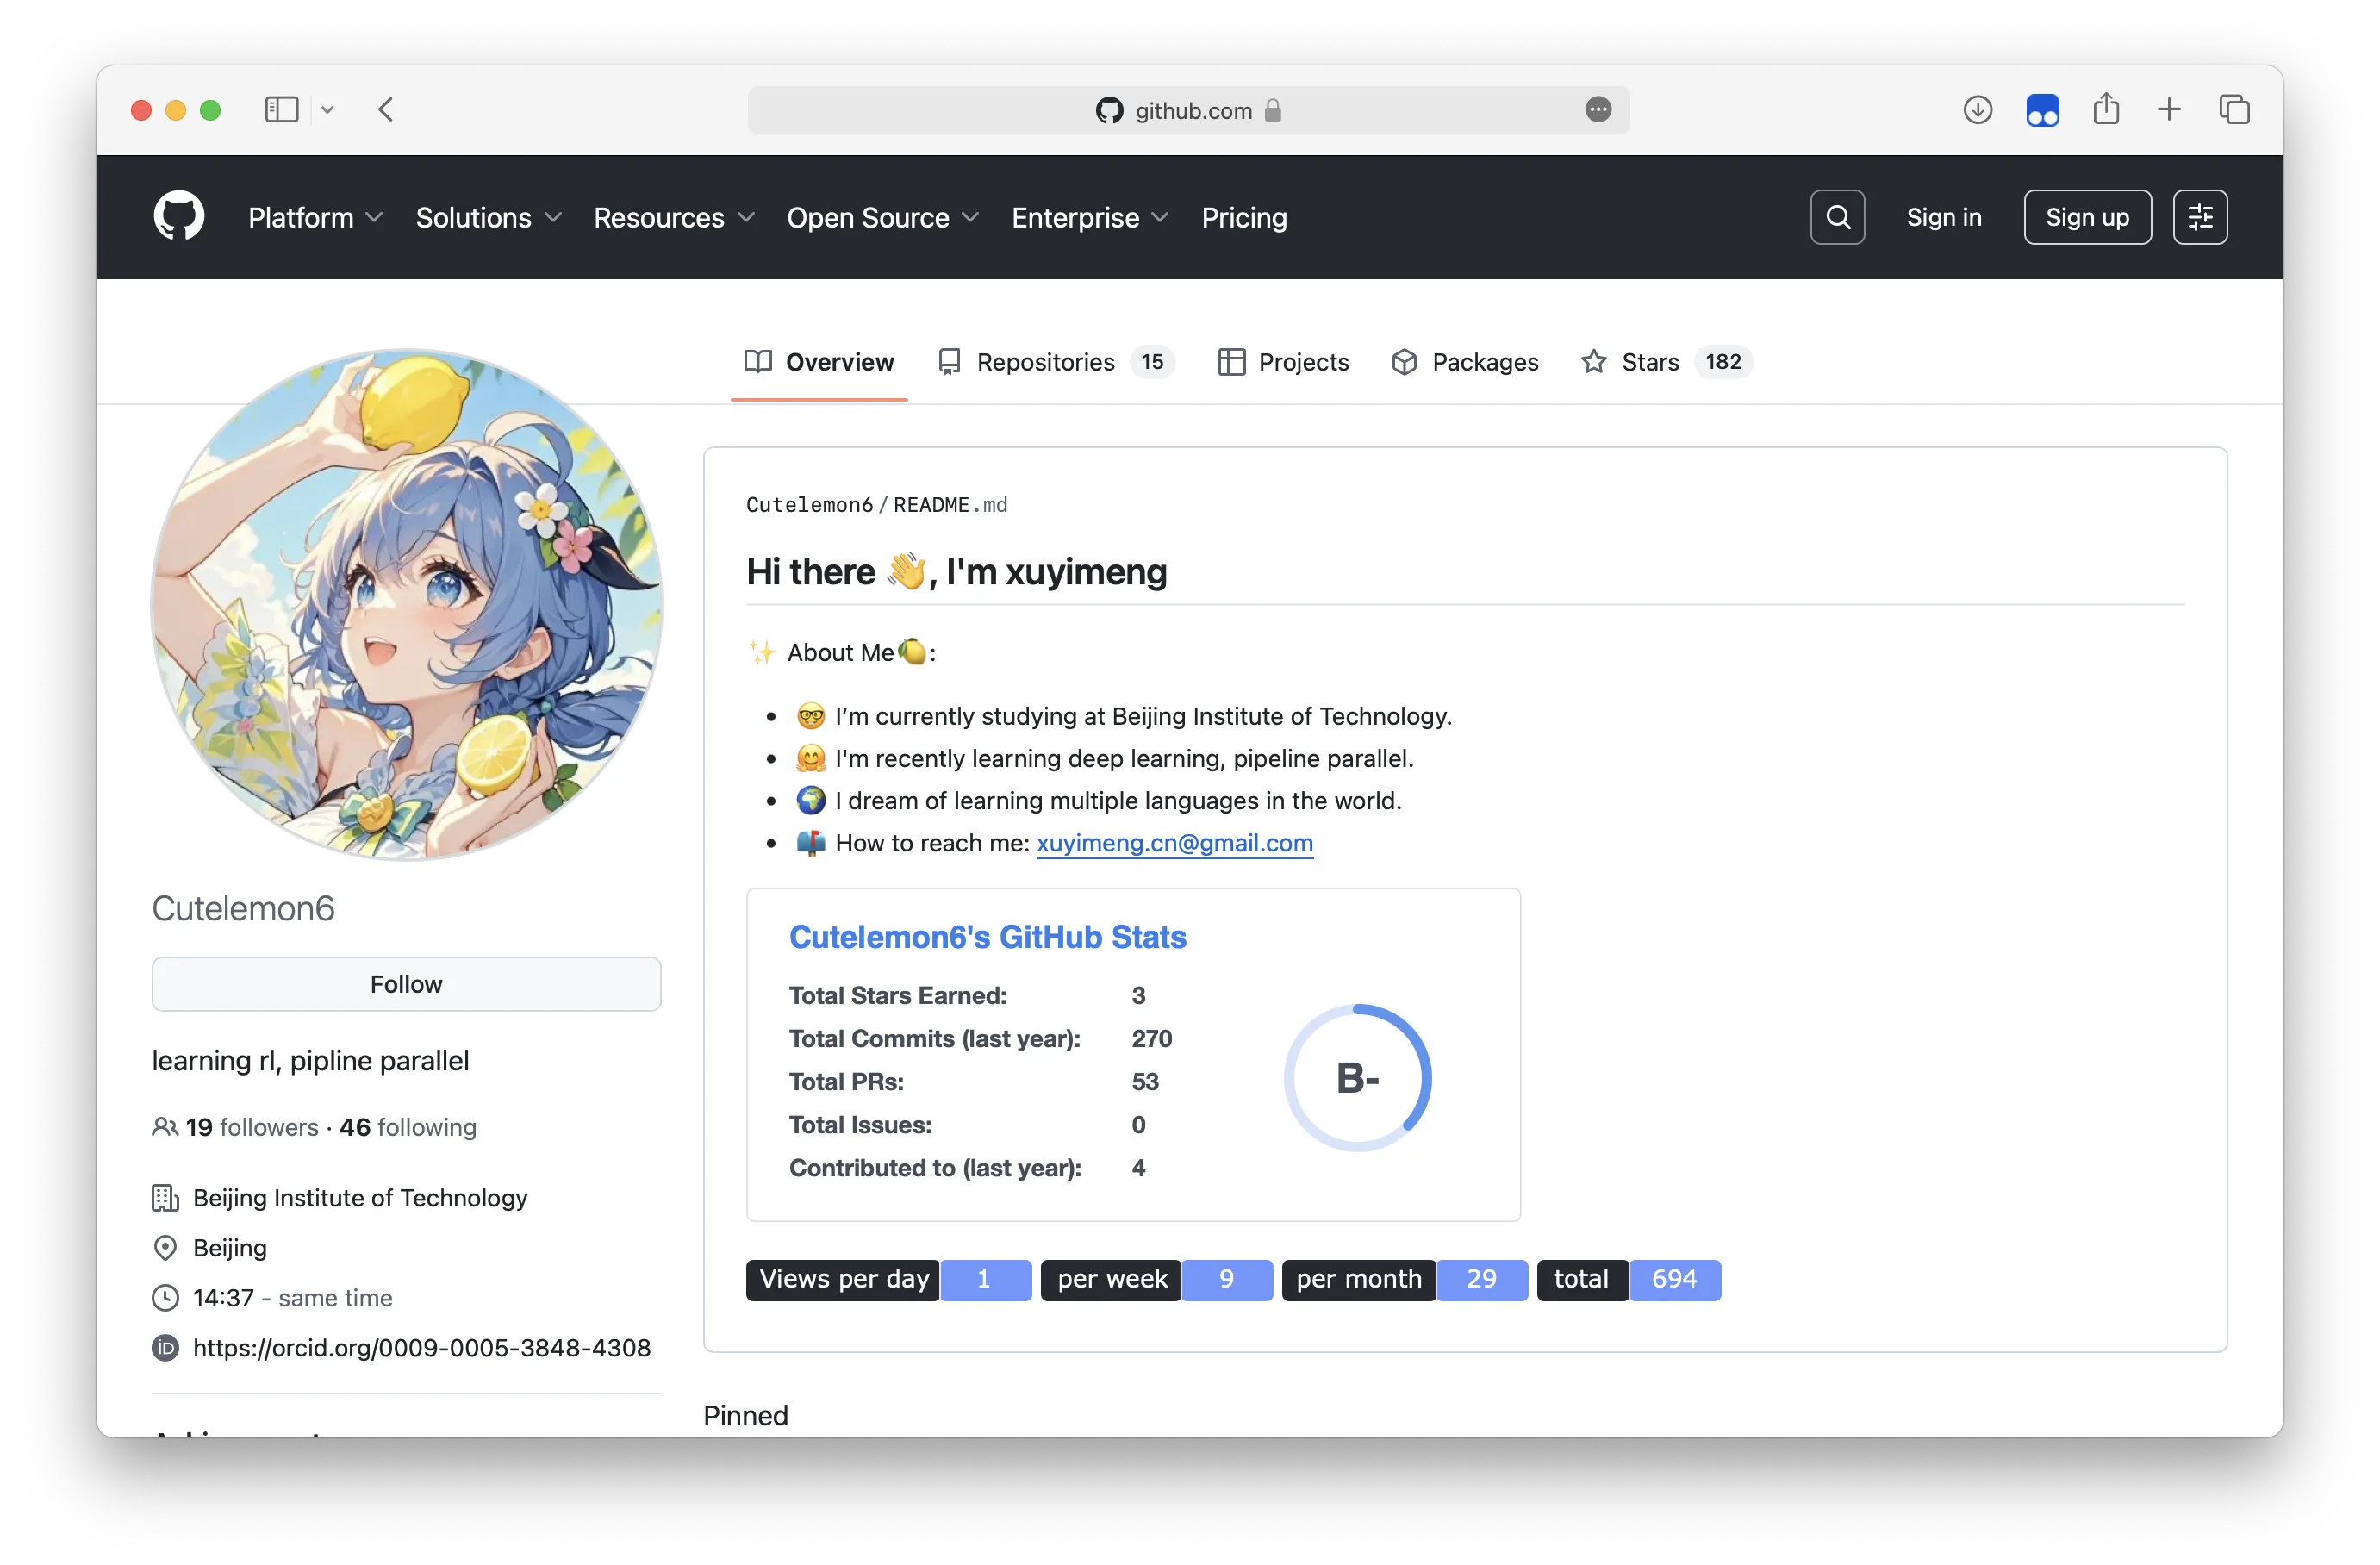Click the GitHub Octocat logo
2380x1565 pixels.
pyautogui.click(x=179, y=217)
